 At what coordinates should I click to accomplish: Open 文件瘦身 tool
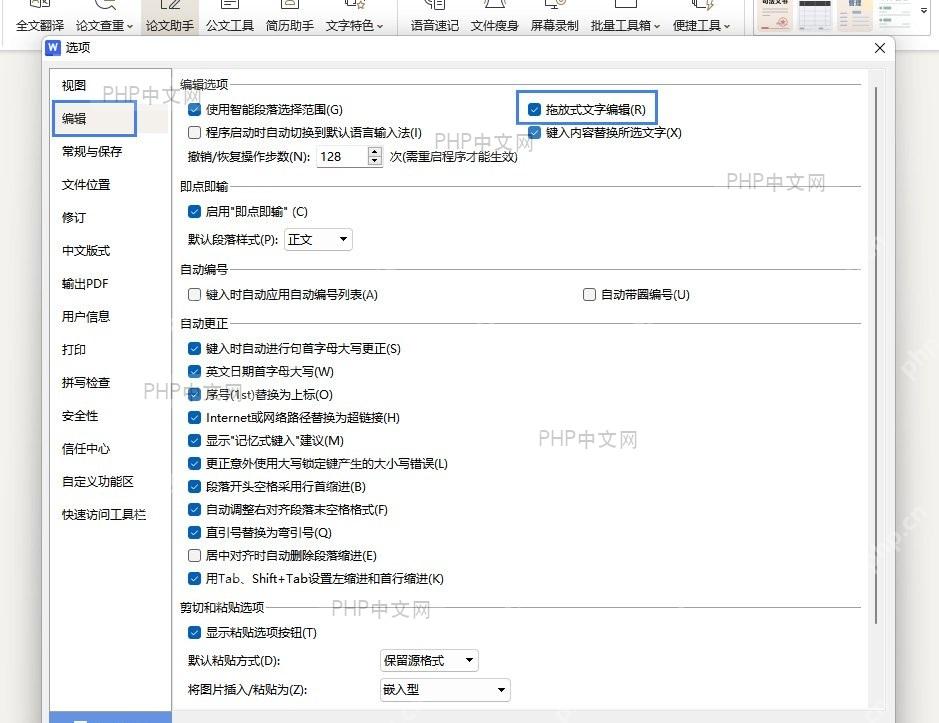tap(494, 17)
